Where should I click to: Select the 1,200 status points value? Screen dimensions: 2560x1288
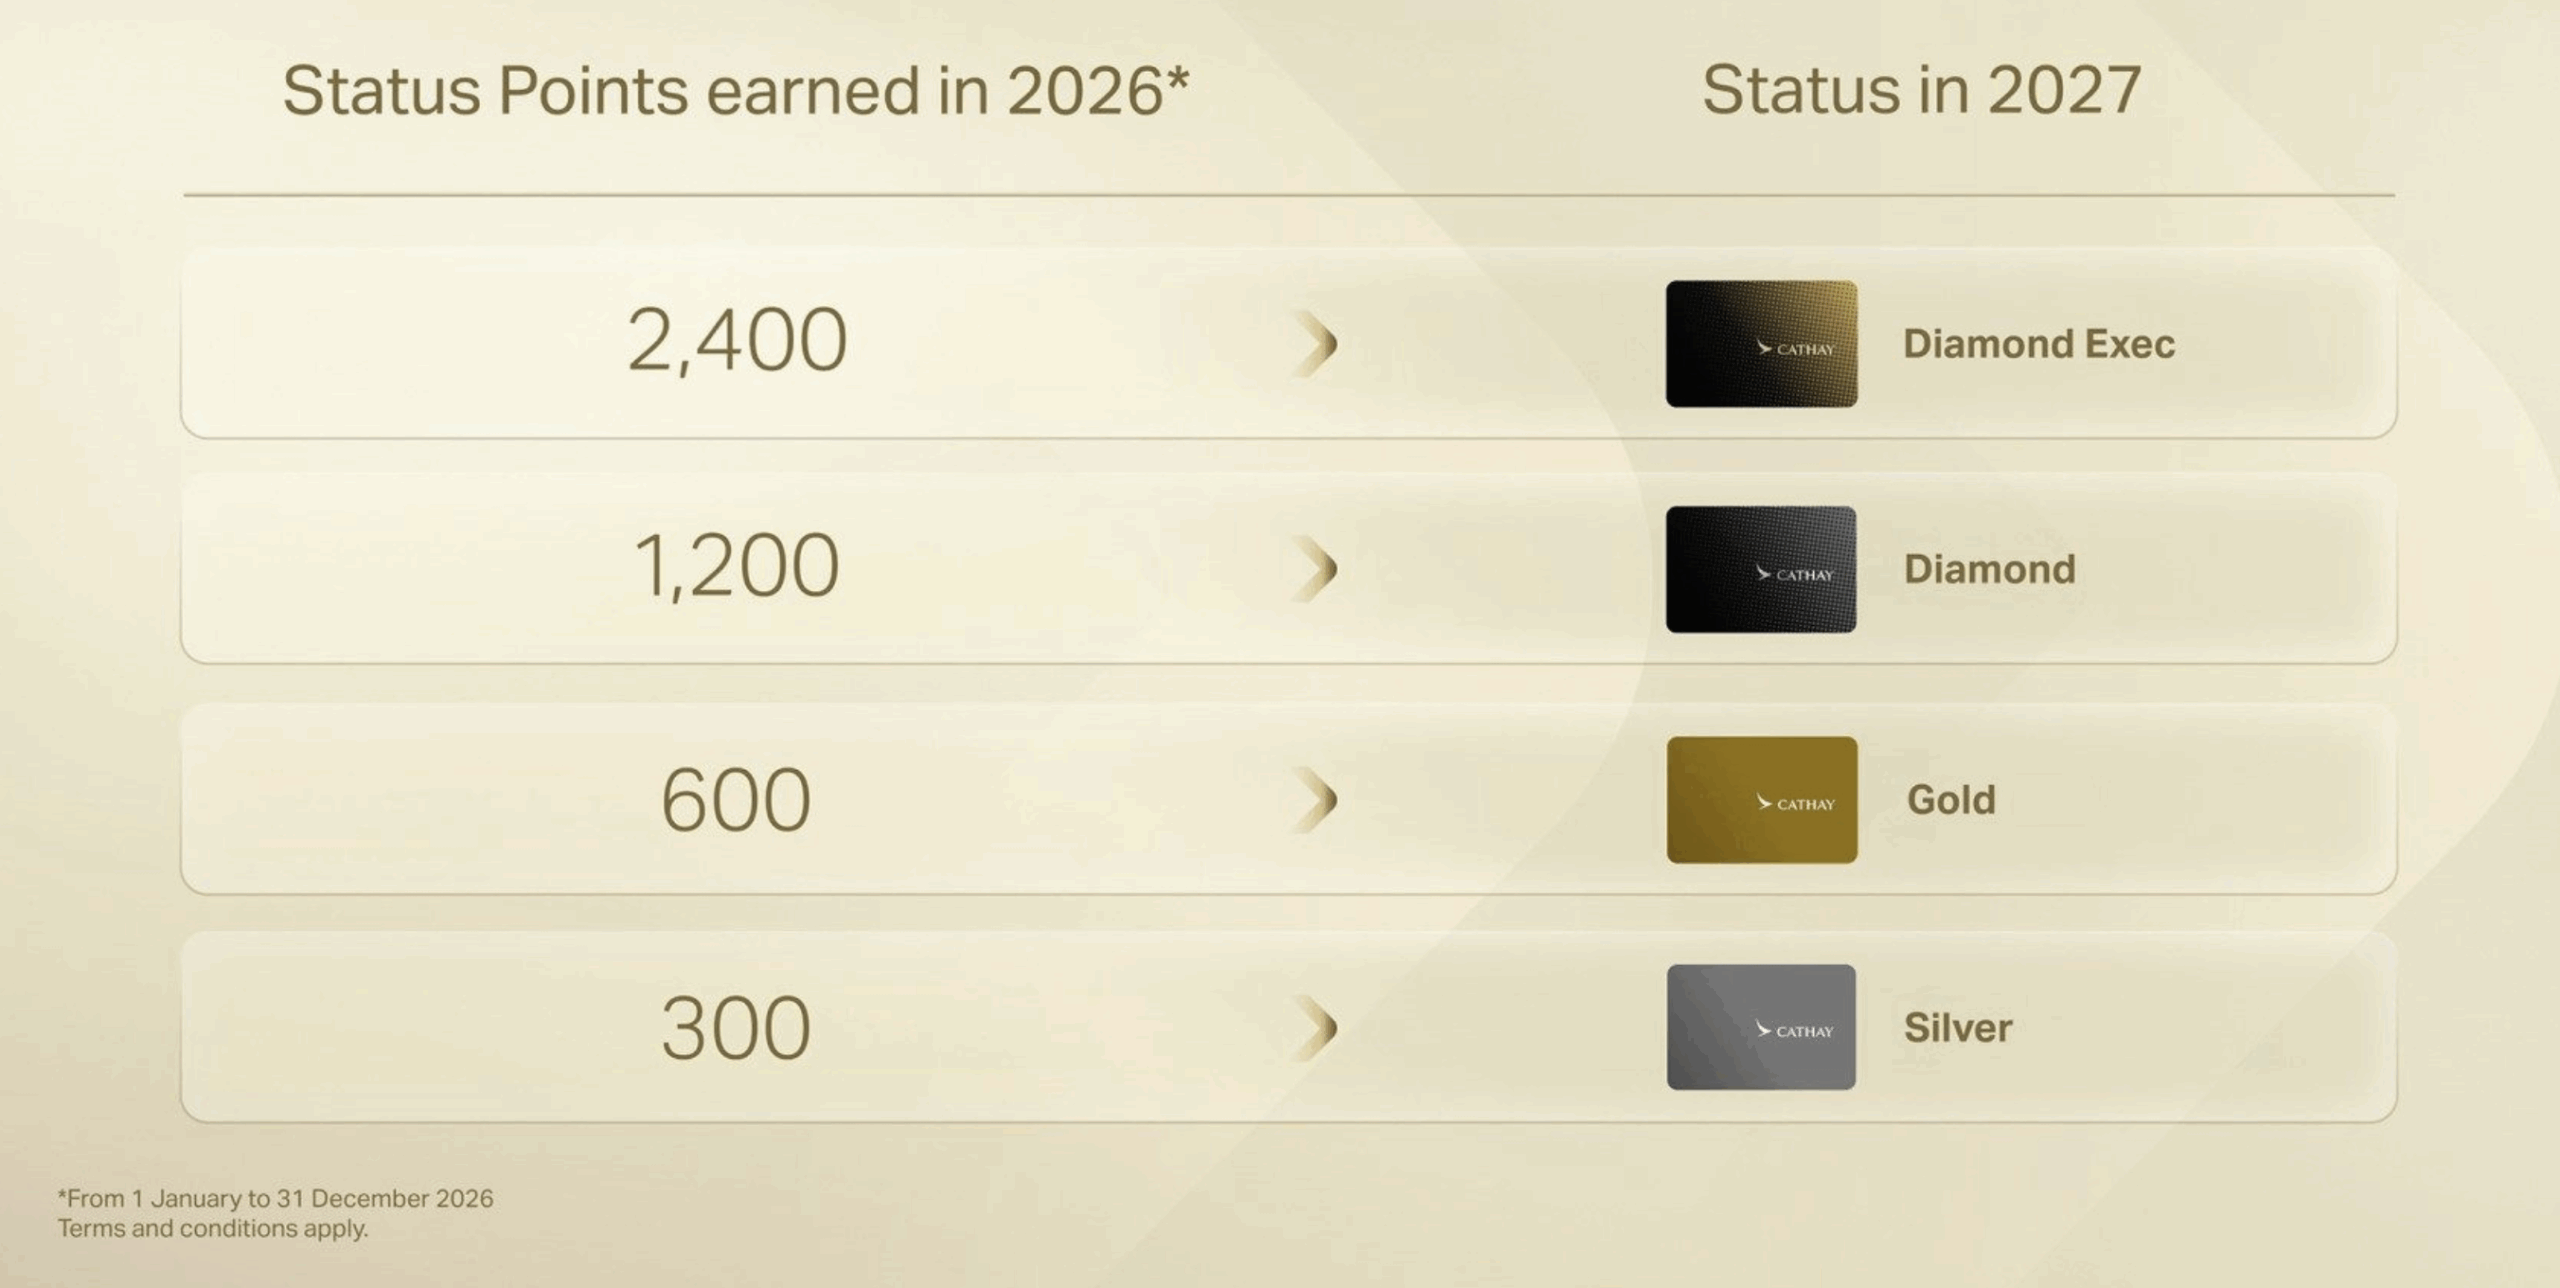point(737,566)
